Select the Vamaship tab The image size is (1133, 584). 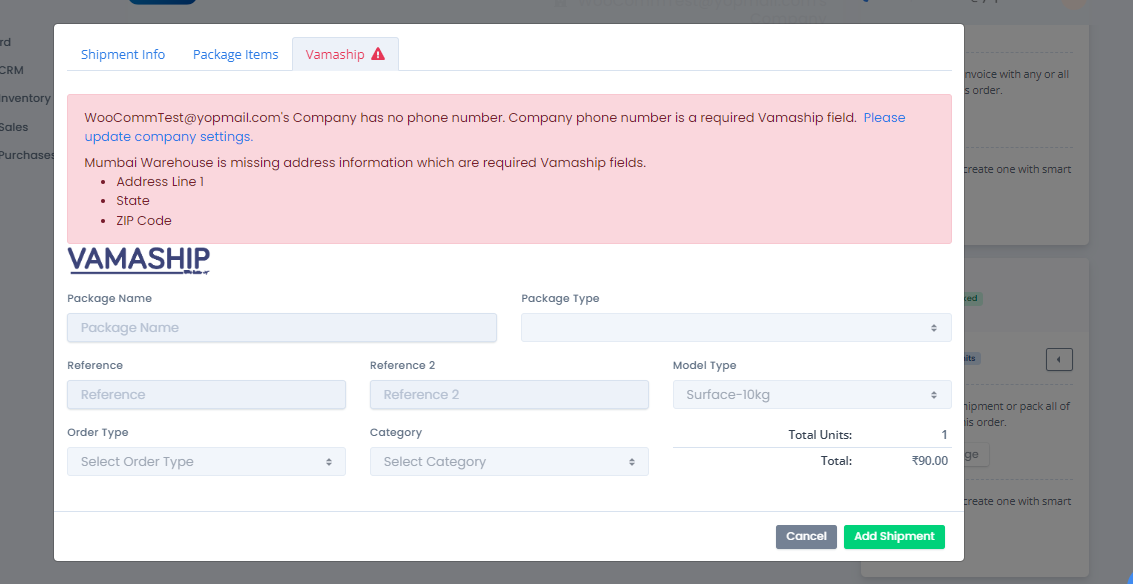tap(345, 54)
